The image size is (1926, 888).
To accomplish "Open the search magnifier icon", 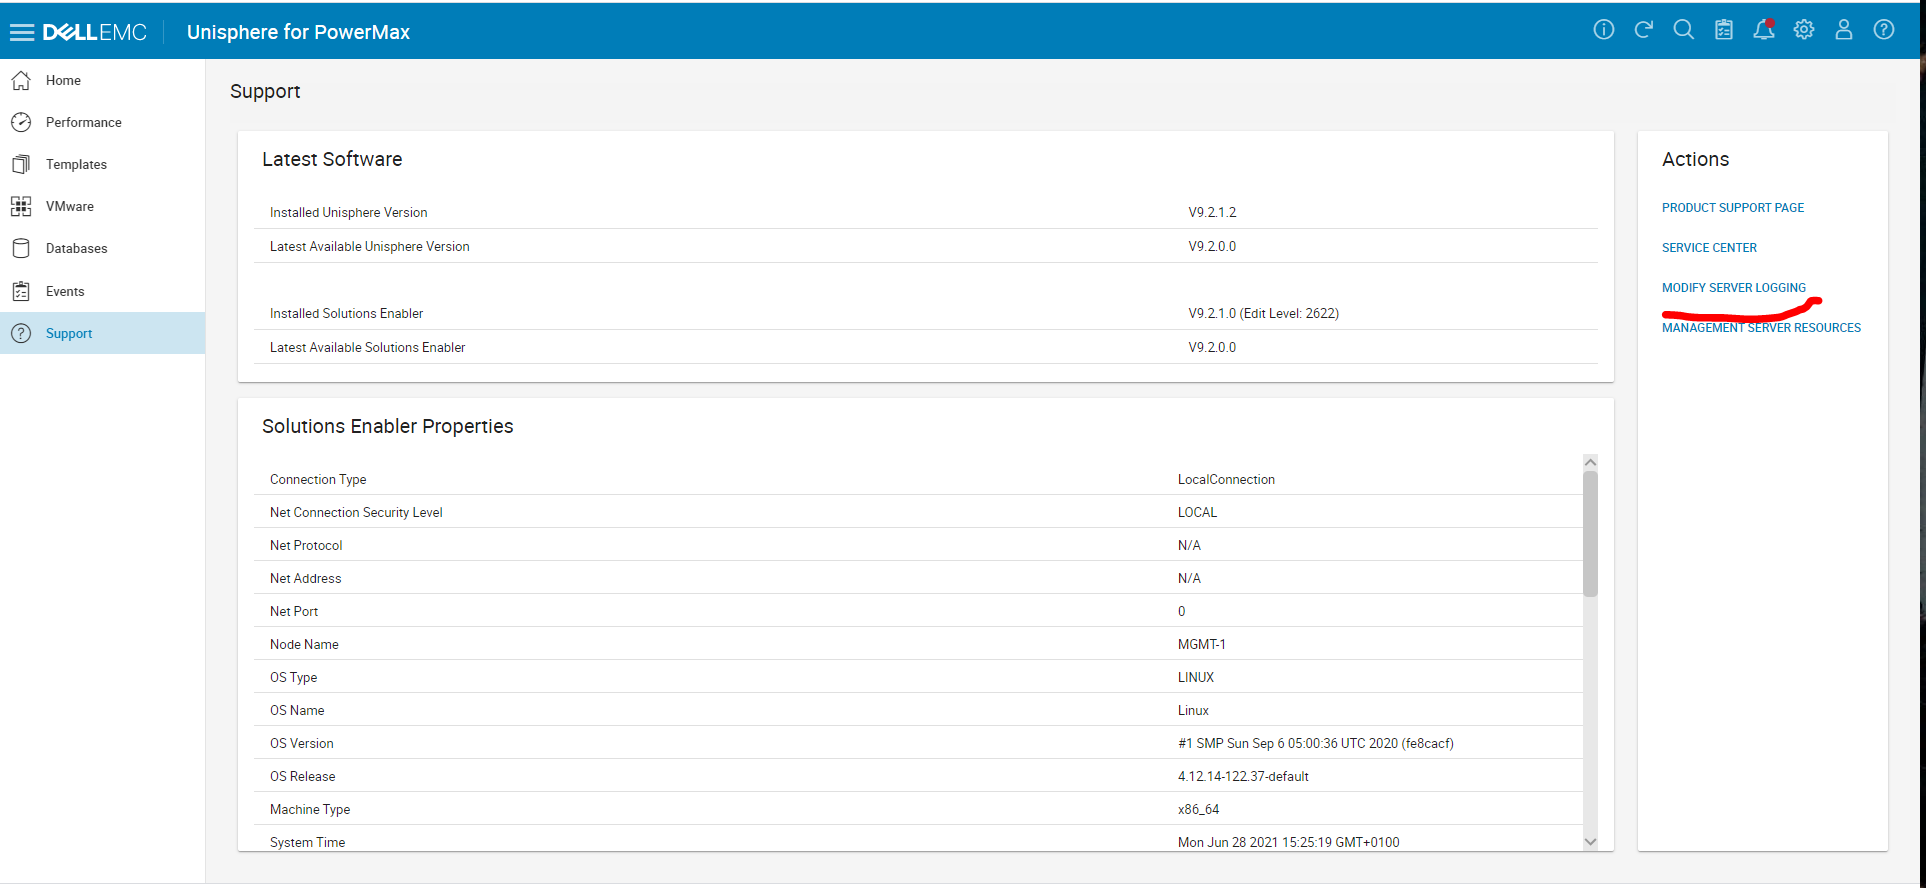I will (1684, 30).
